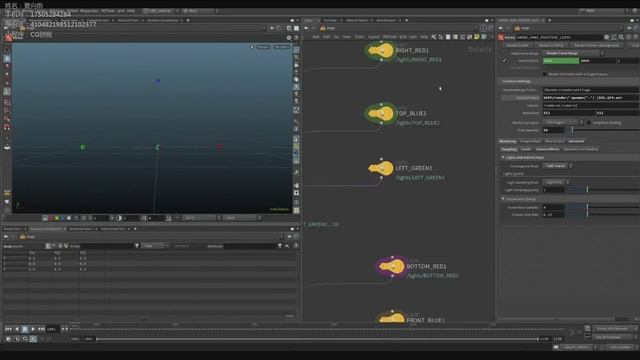The width and height of the screenshot is (640, 360).
Task: Open the Limits sub-tab
Action: pos(526,149)
